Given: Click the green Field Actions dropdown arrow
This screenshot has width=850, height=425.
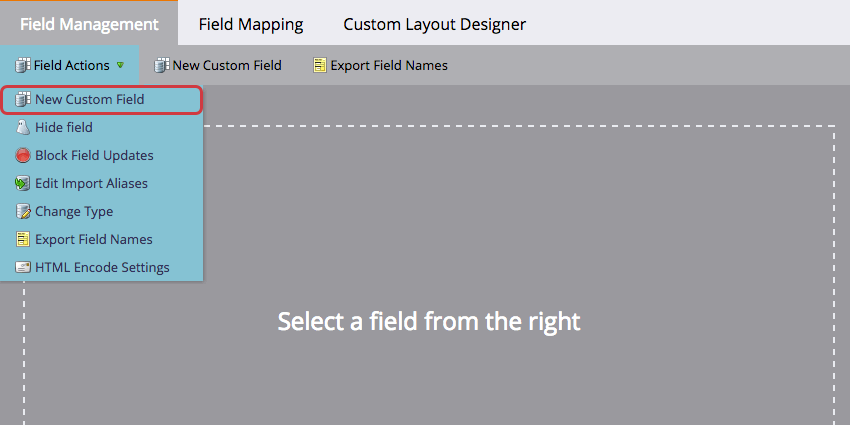Looking at the screenshot, I should [x=120, y=66].
